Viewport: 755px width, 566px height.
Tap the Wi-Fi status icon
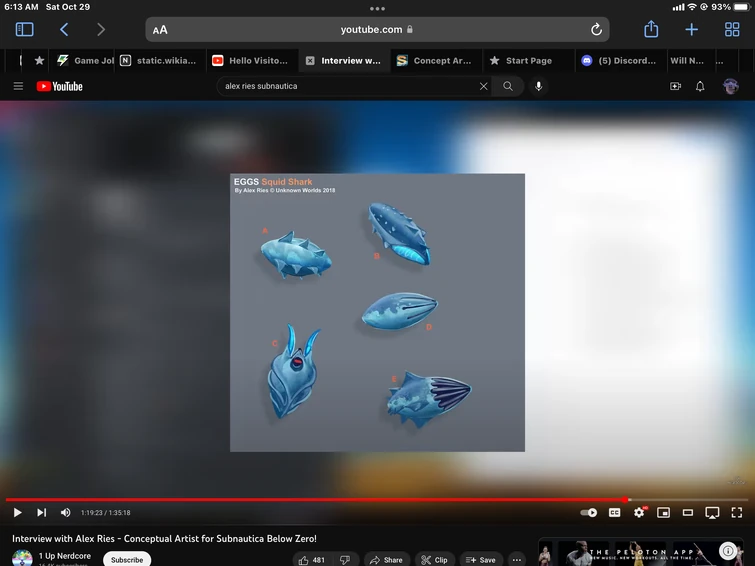[692, 7]
